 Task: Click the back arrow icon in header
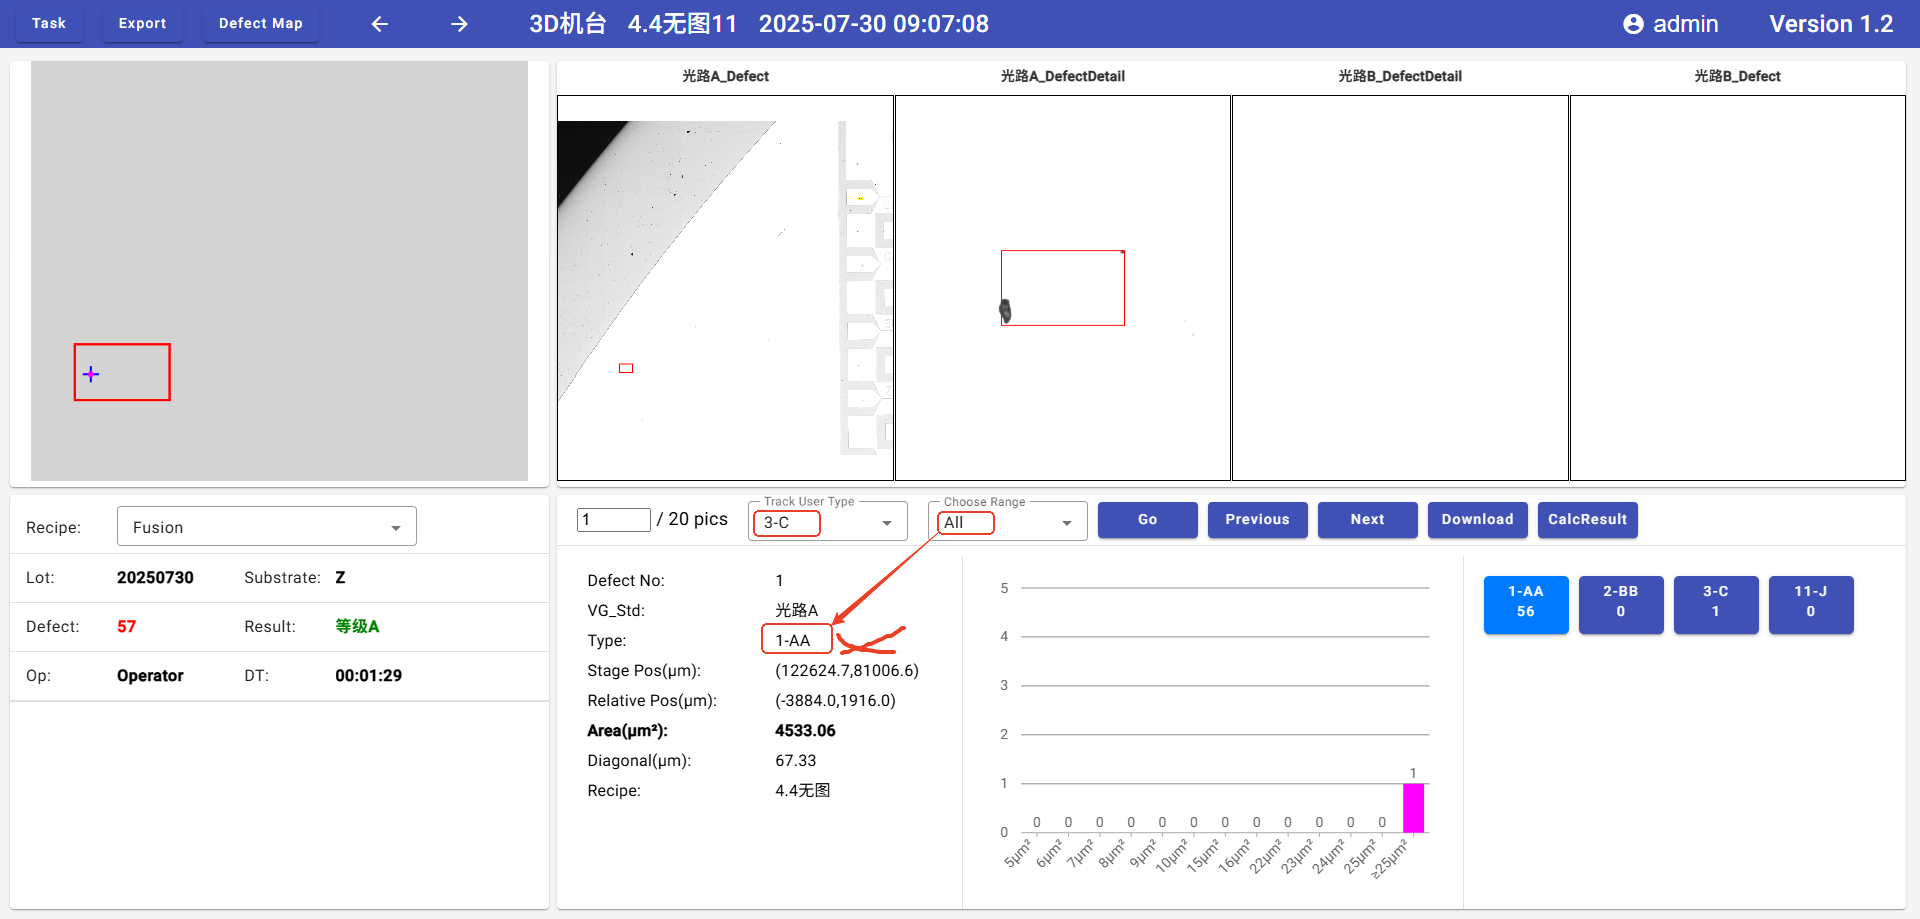pyautogui.click(x=380, y=24)
